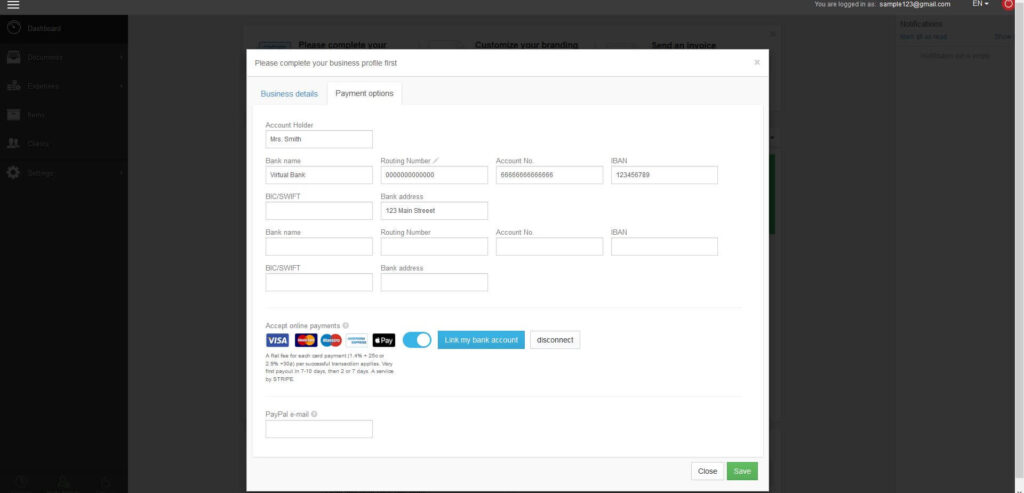Click the Dashboard gauge icon in sidebar
1024x493 pixels.
(x=14, y=28)
